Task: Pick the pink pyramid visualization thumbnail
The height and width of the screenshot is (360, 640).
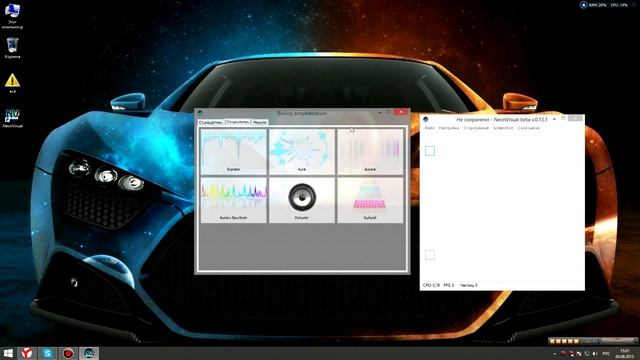Action: click(370, 200)
